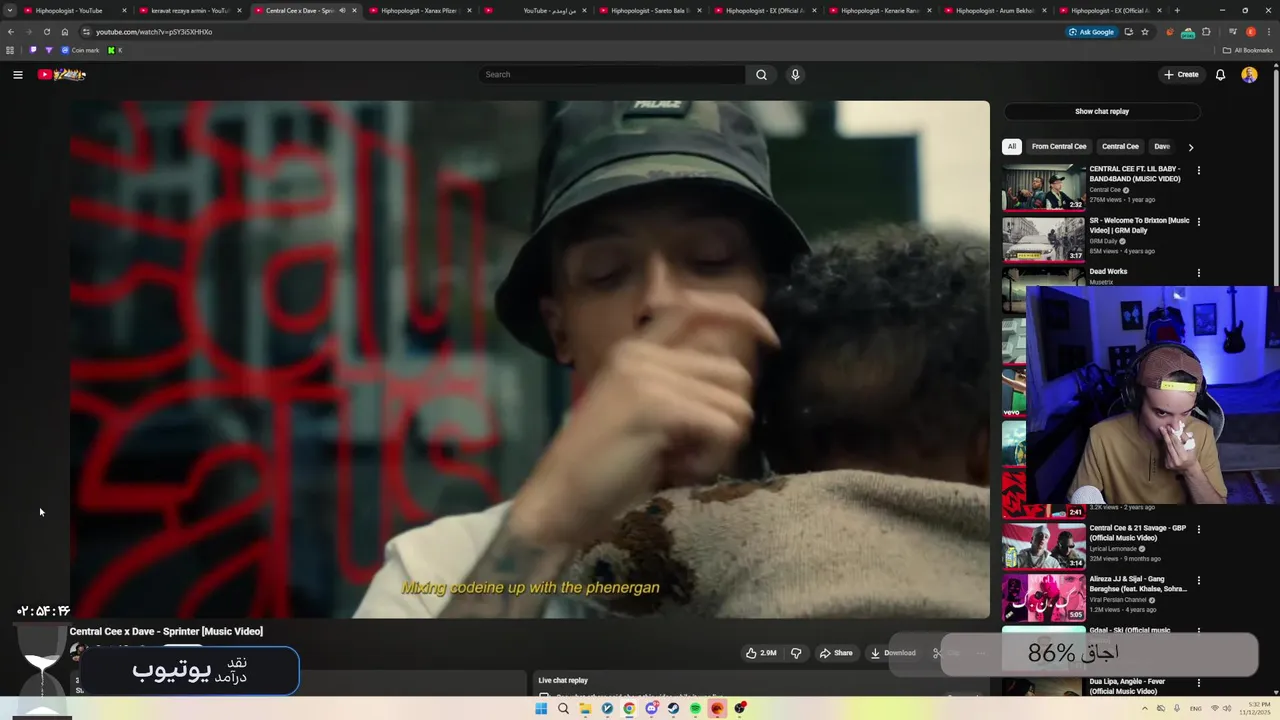1280x720 pixels.
Task: Open the Central Cee channel name link
Action: 1105,190
